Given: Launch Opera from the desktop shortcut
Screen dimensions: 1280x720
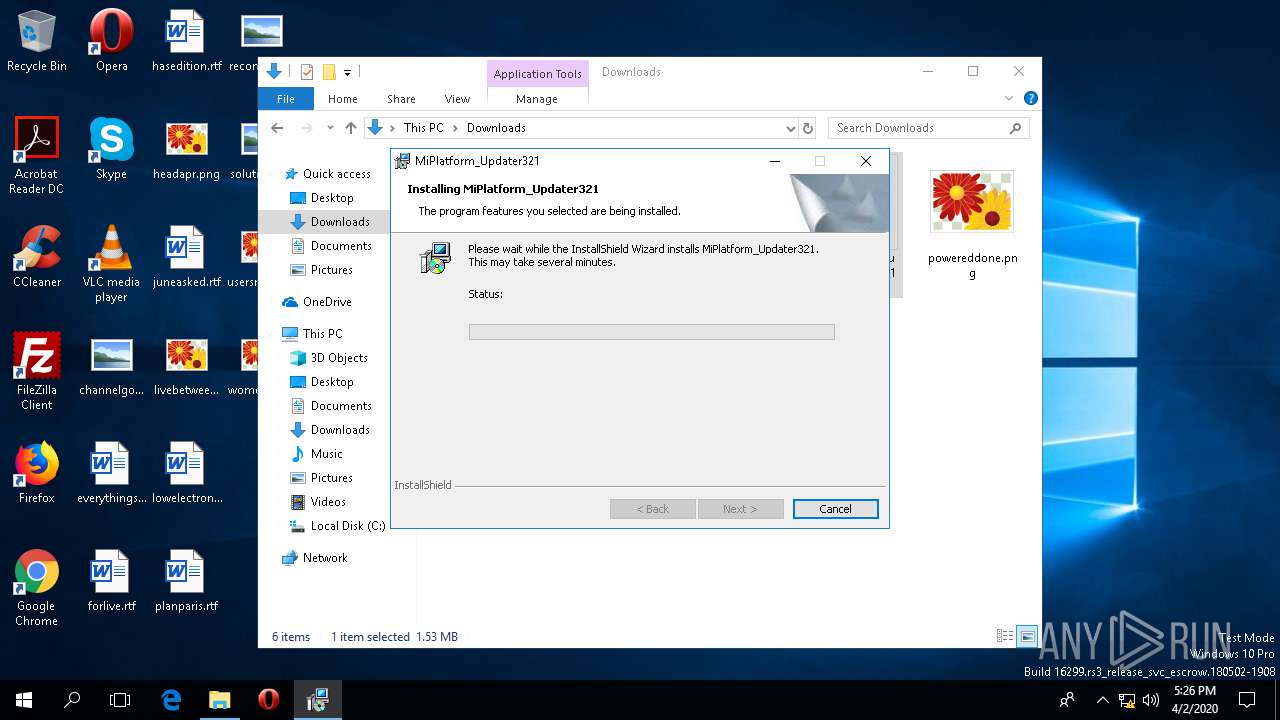Looking at the screenshot, I should coord(111,40).
